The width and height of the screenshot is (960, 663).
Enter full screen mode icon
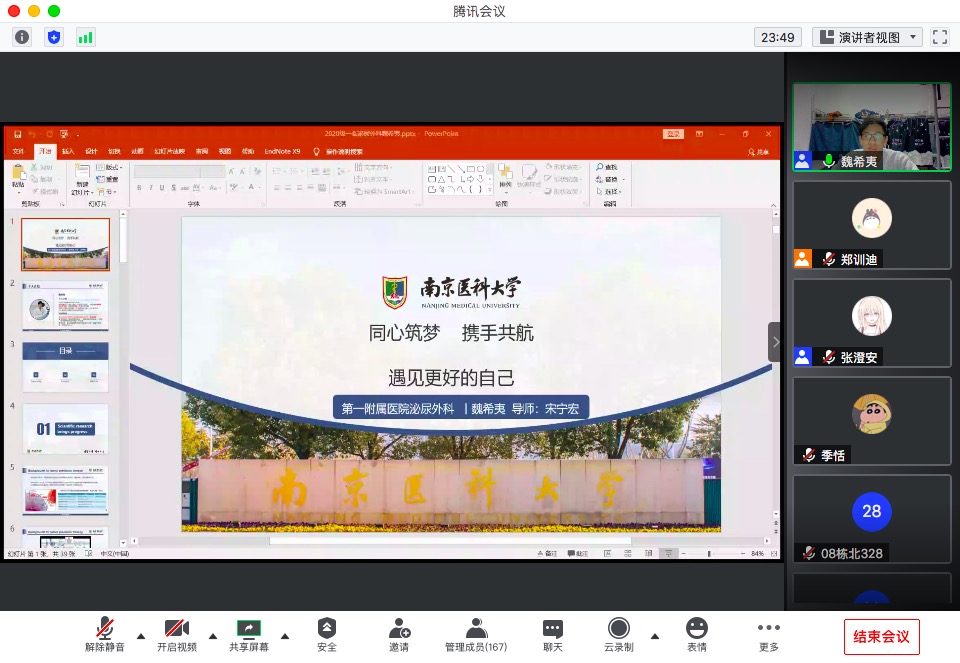coord(939,37)
